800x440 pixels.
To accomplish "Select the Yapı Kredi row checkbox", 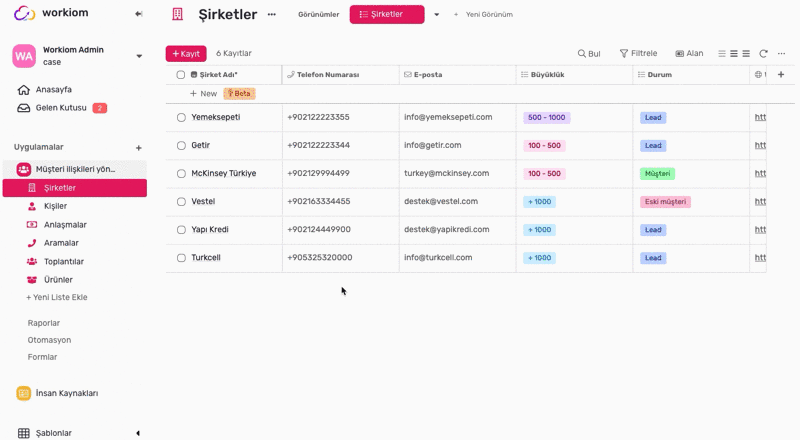I will point(181,230).
